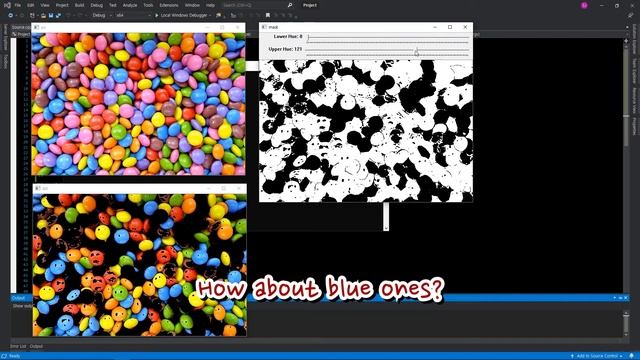Image resolution: width=640 pixels, height=360 pixels.
Task: Click the live share feedback icon top-right
Action: click(x=630, y=16)
